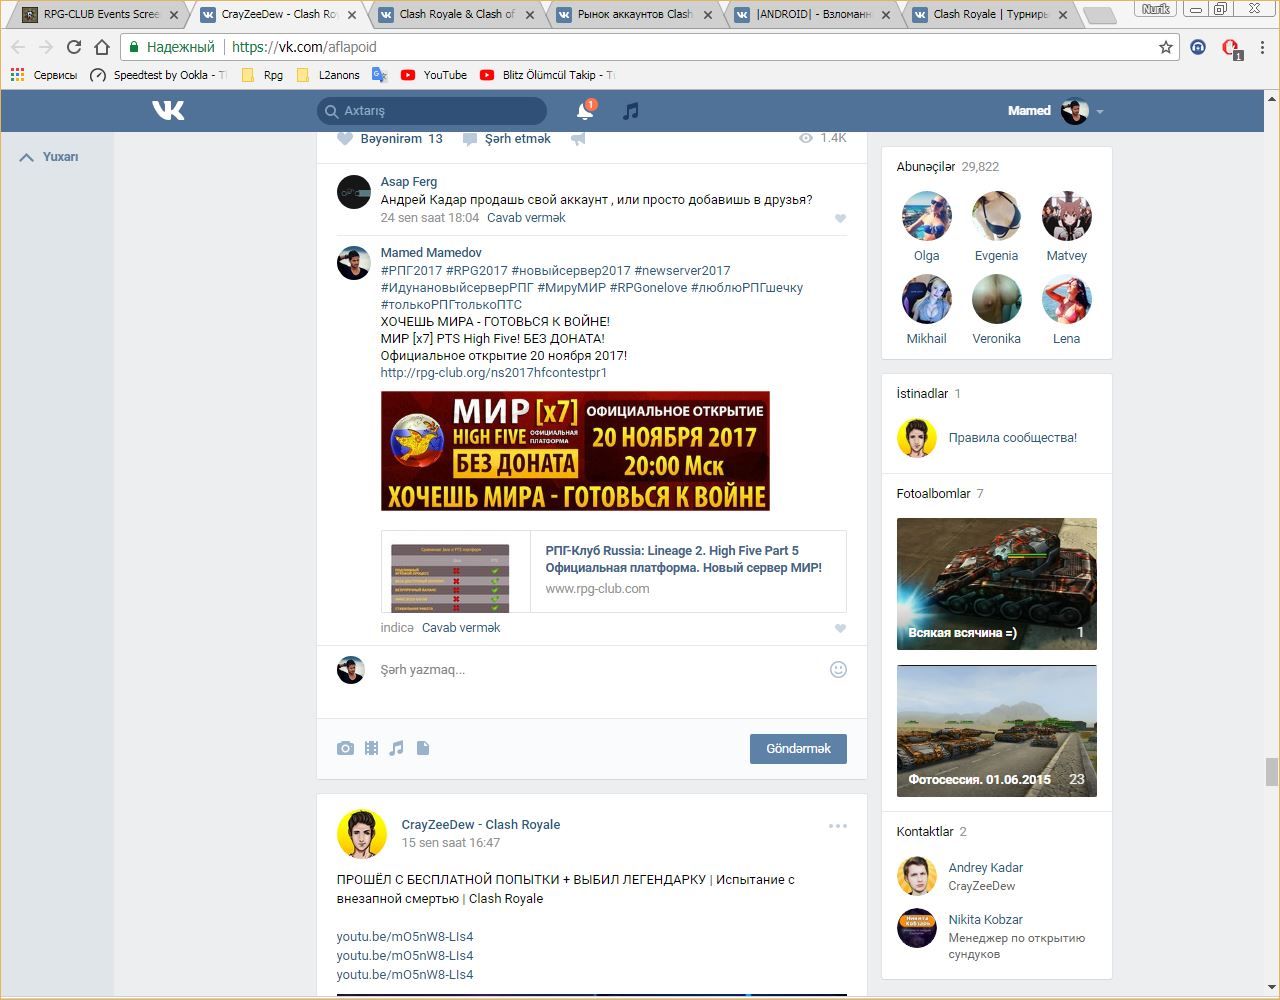Close the CrayZeeDew - Clash Royale tab
This screenshot has width=1280, height=1000.
(351, 15)
